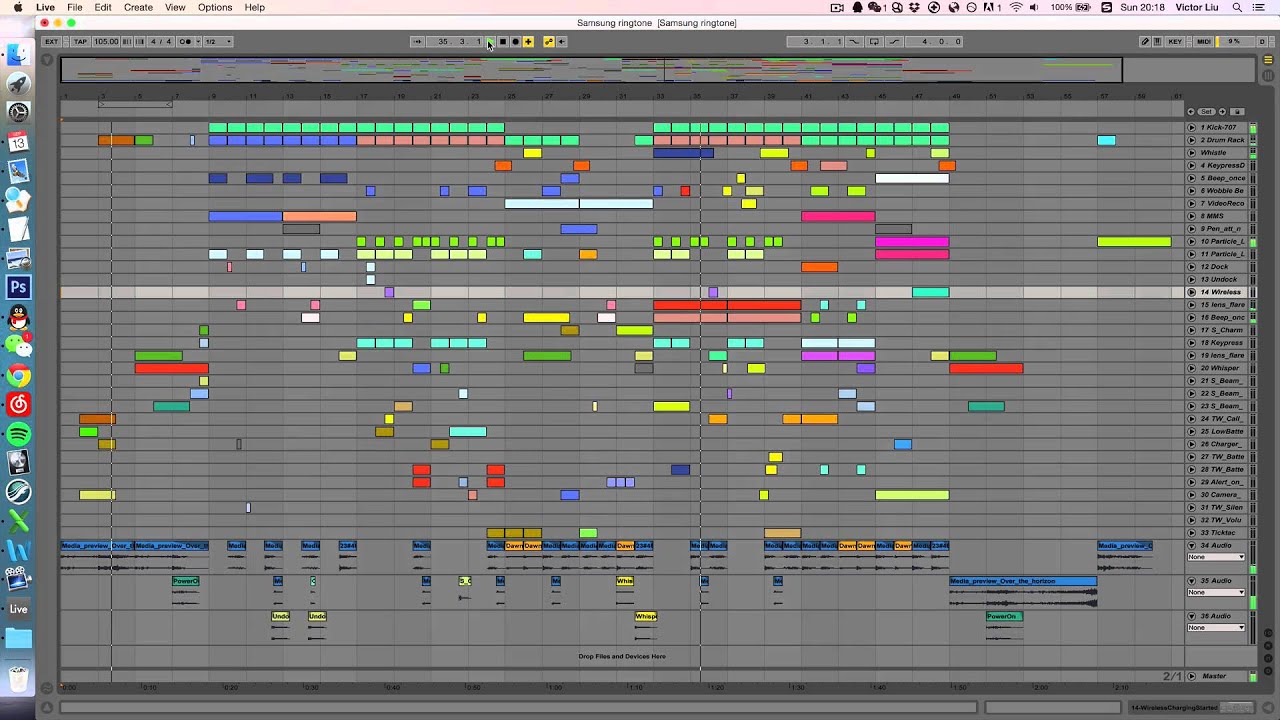Click the round Arrangement Record button
Screen dimensions: 1280x720
pos(516,42)
